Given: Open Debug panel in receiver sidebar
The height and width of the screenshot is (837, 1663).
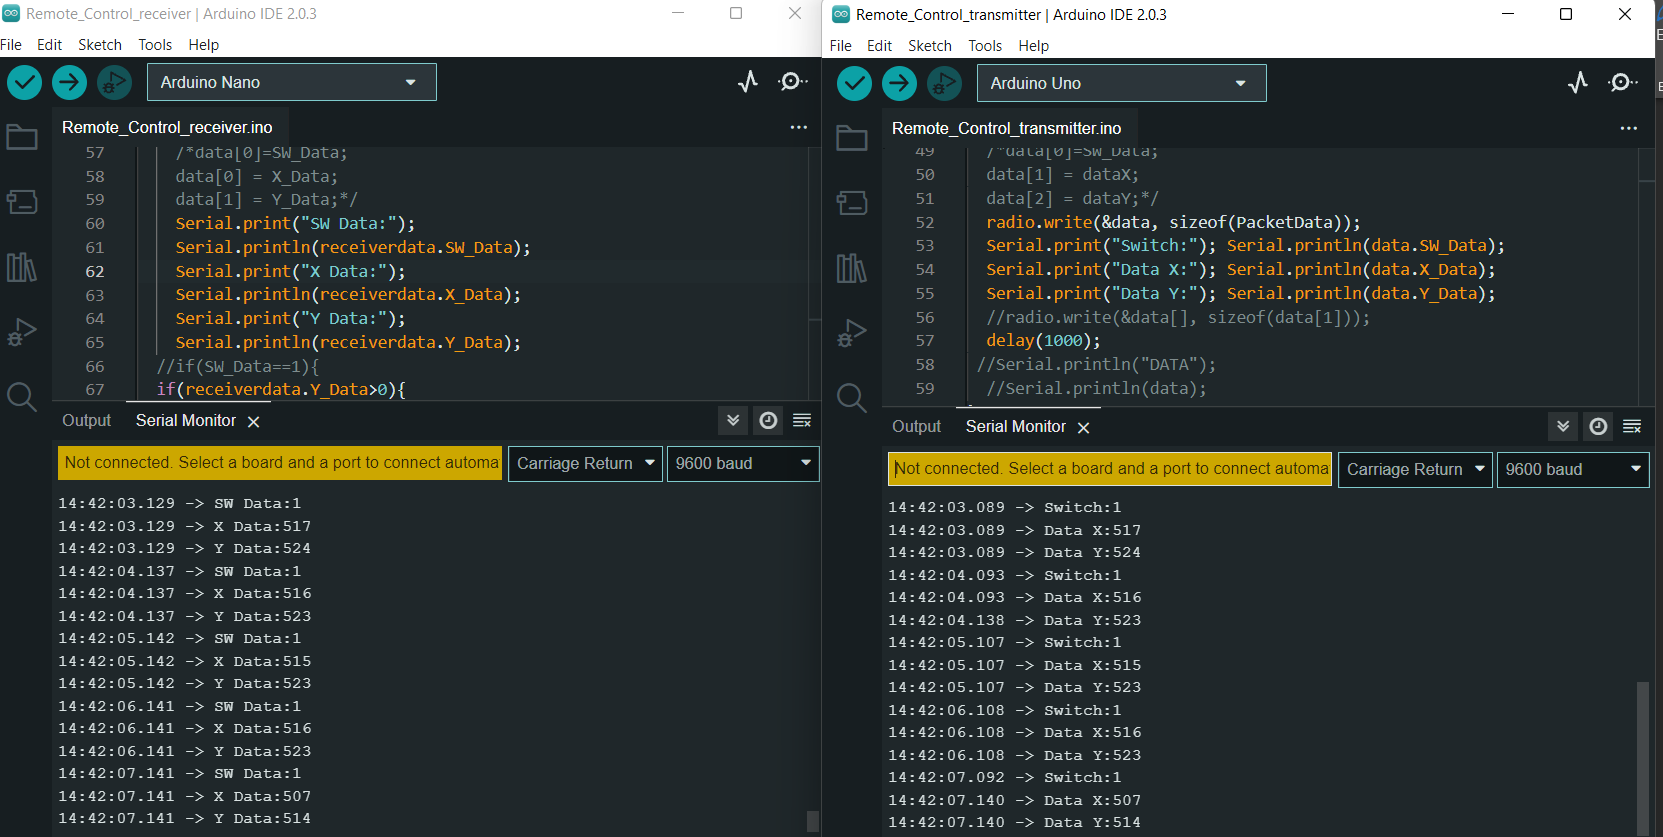Looking at the screenshot, I should point(22,332).
